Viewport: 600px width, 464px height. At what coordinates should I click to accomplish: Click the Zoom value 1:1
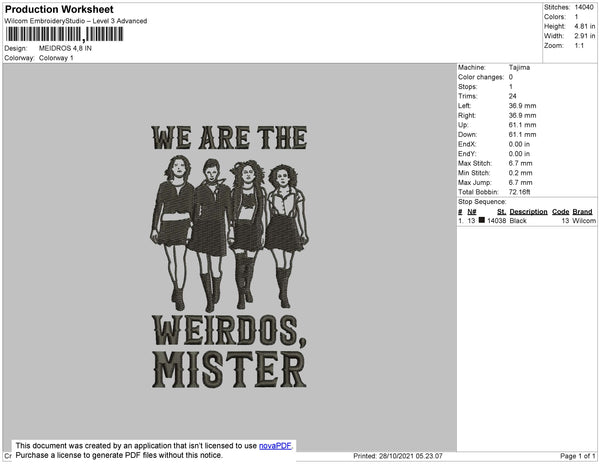[579, 46]
